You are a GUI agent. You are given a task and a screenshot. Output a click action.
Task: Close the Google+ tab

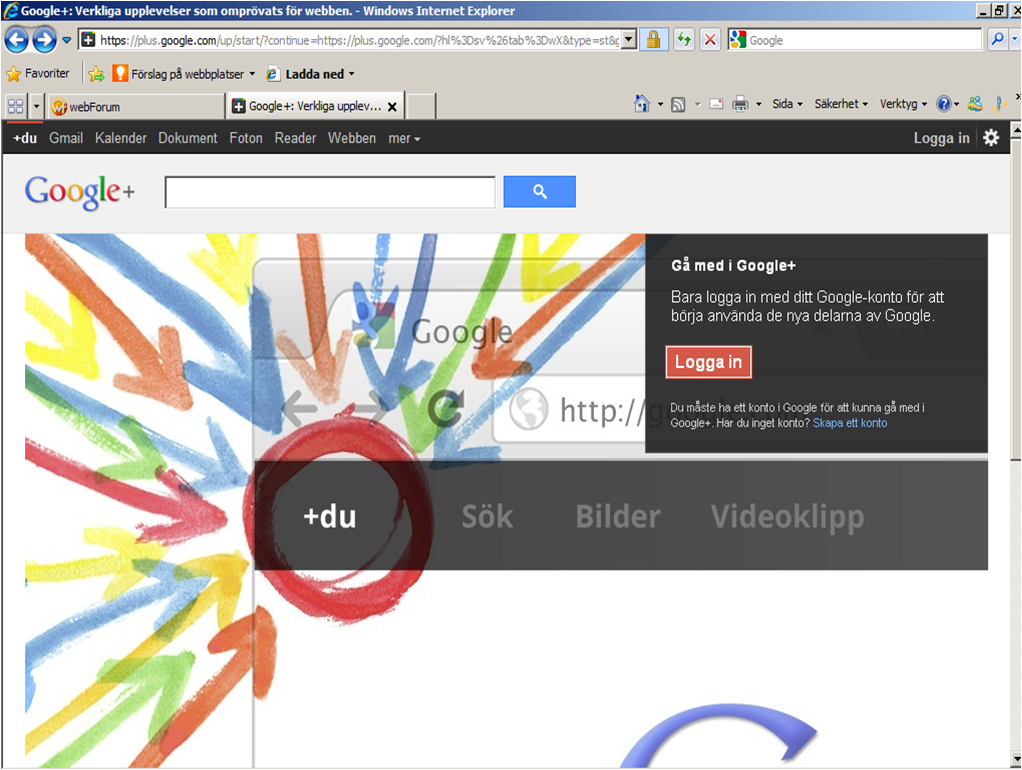pos(392,107)
